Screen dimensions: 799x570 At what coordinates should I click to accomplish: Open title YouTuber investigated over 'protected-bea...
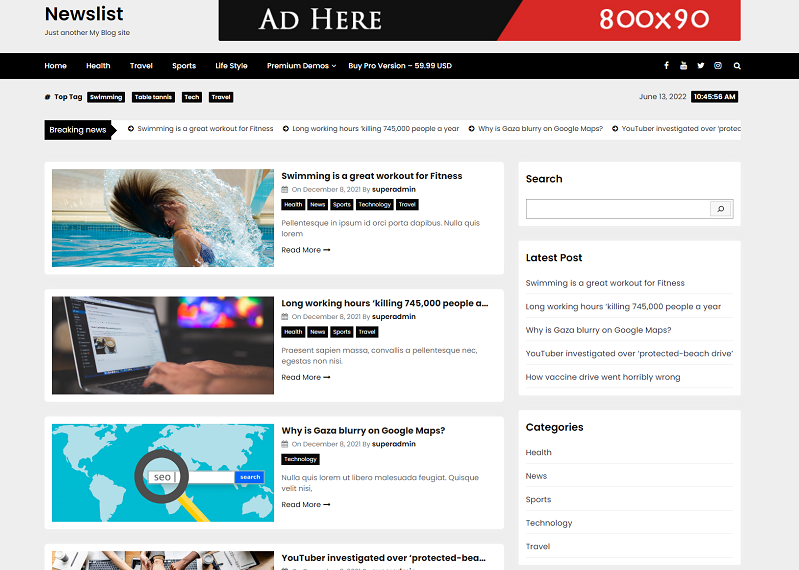[x=384, y=558]
